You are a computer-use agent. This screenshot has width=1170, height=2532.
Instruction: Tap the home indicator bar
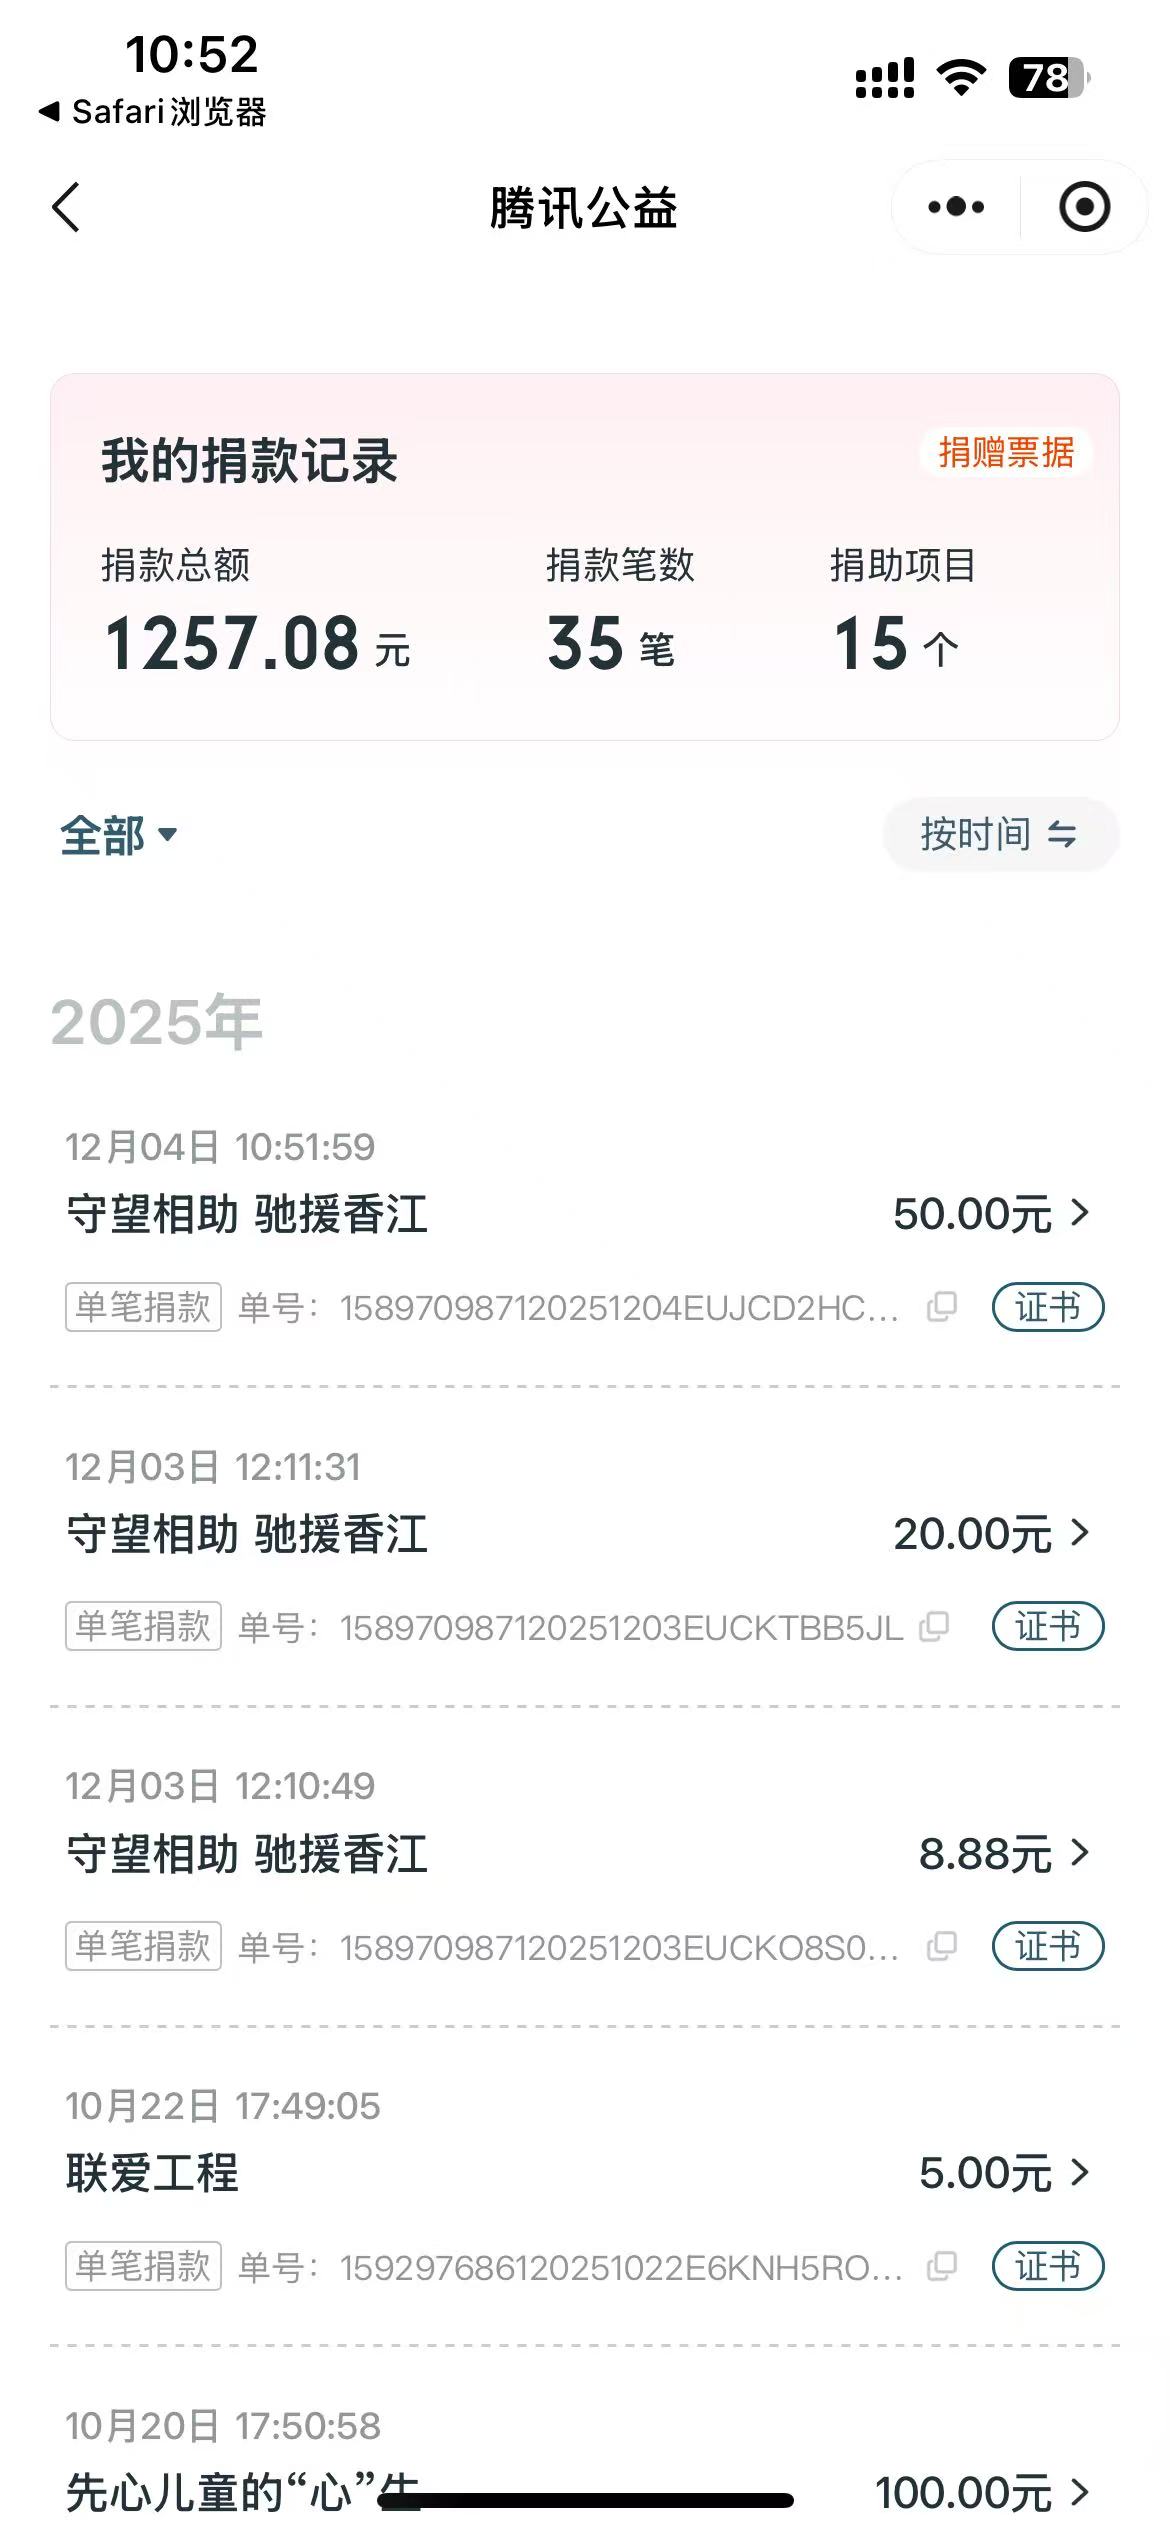(x=585, y=2501)
